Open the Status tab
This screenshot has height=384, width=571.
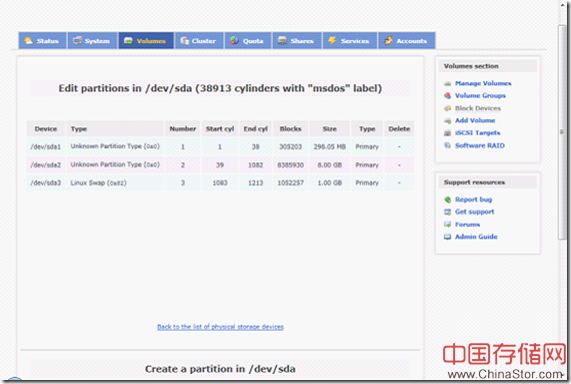(43, 40)
